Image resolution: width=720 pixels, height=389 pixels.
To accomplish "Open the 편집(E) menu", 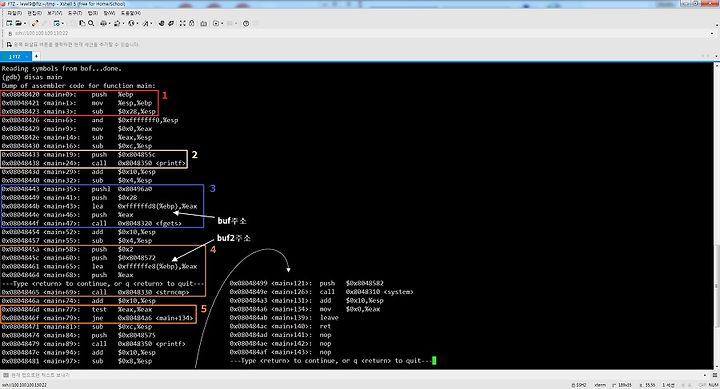I will coord(34,13).
